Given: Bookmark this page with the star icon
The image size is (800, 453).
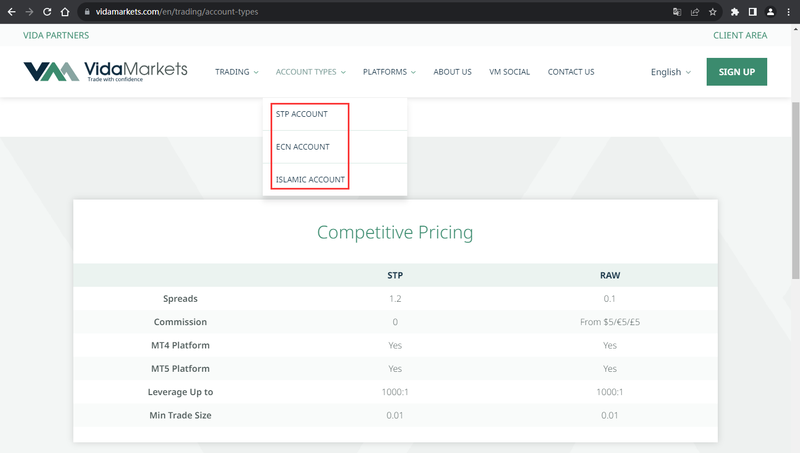Looking at the screenshot, I should [x=713, y=12].
